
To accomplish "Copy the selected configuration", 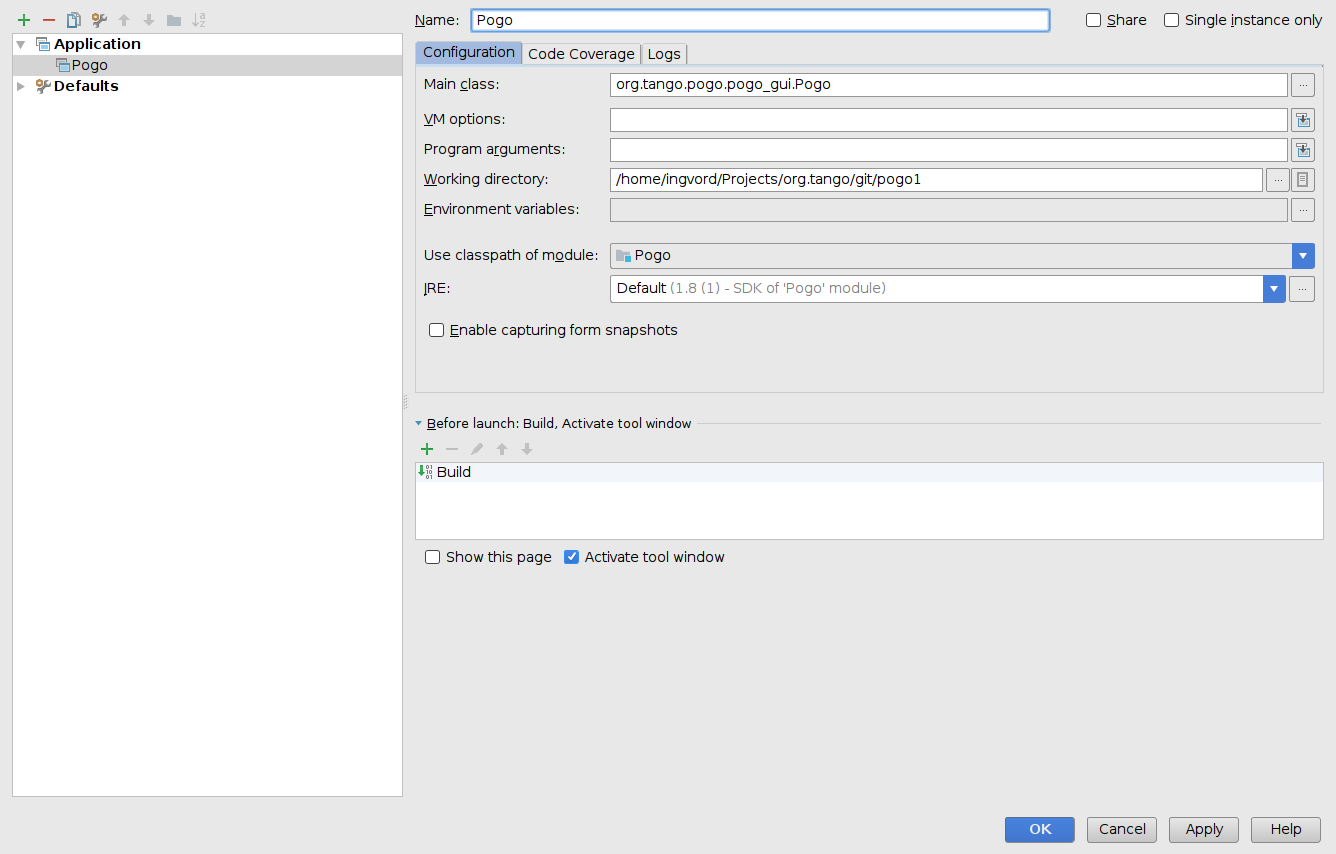I will 74,20.
